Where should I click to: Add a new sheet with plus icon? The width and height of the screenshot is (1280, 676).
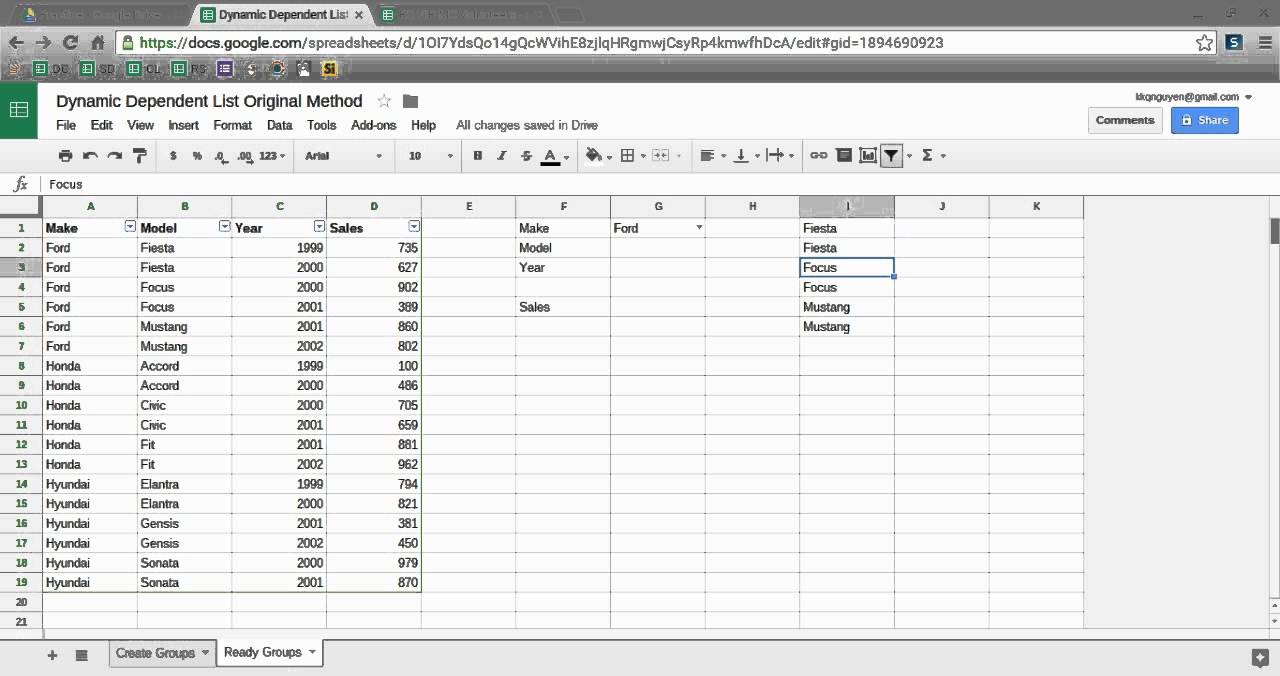click(x=52, y=655)
